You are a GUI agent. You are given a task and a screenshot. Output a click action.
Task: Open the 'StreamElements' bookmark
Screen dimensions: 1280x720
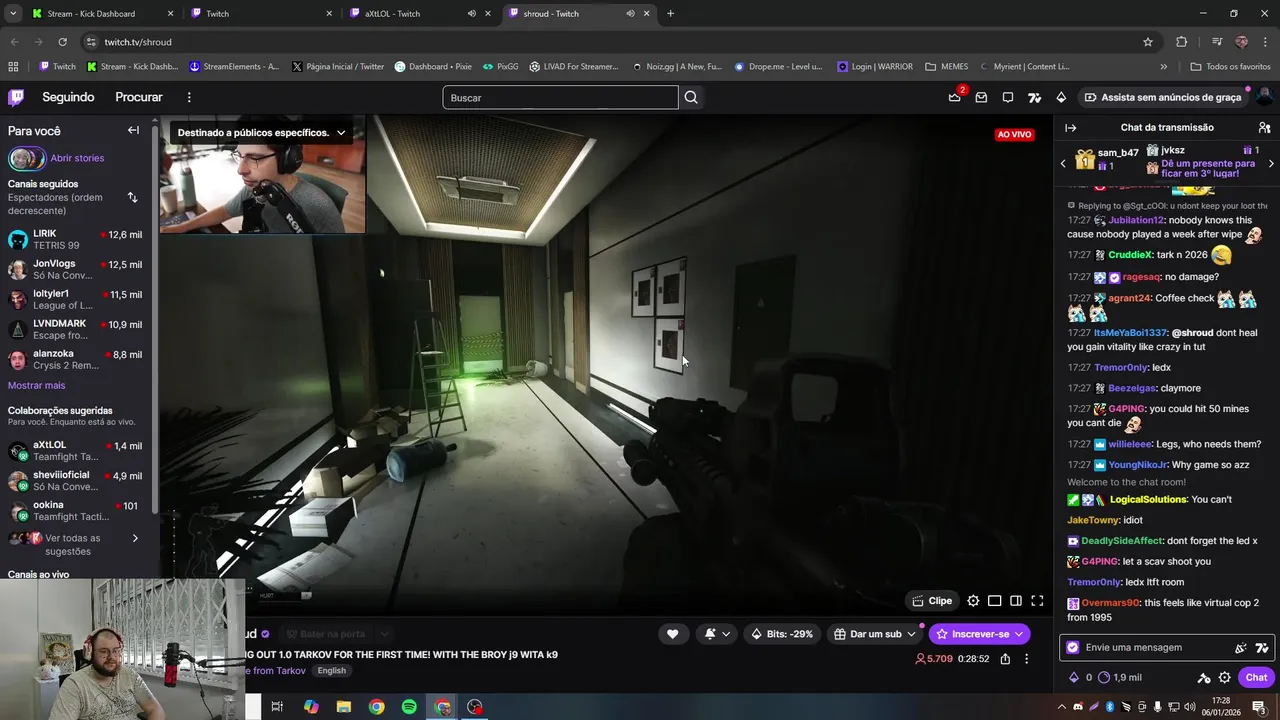click(x=234, y=67)
